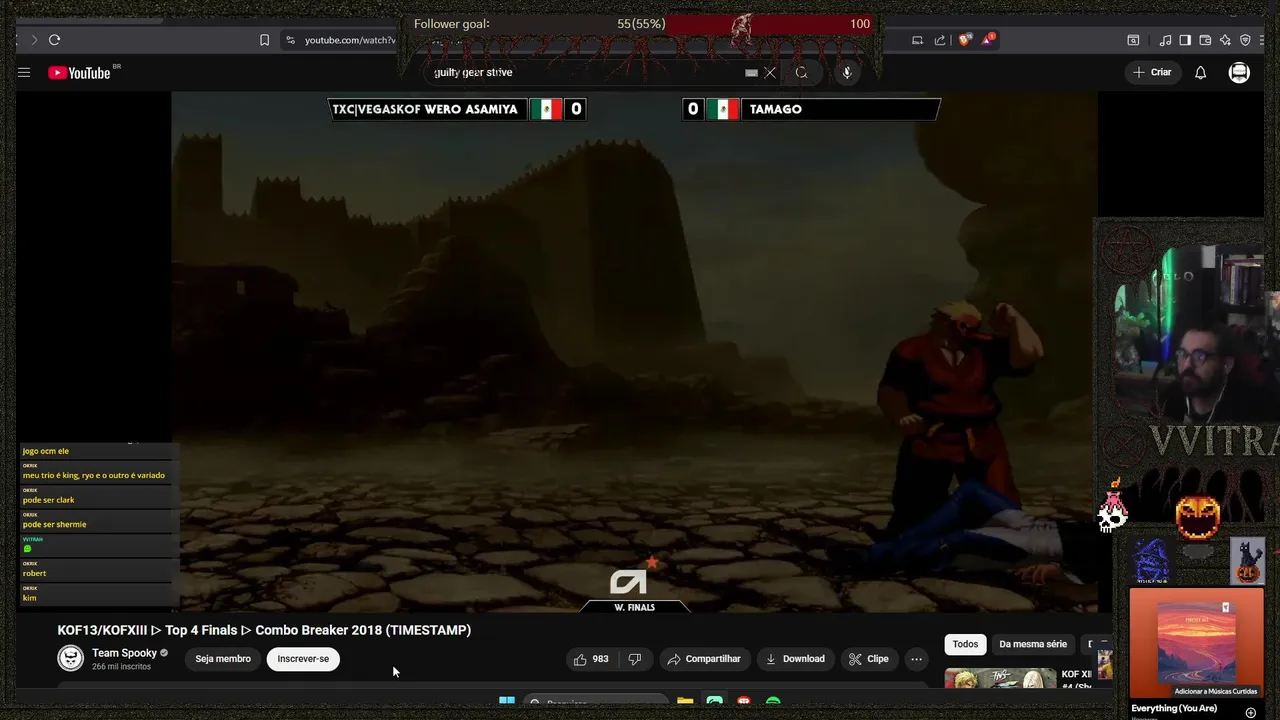Screen dimensions: 1280x720
Task: Click the Inscrever-se subscribe button
Action: [303, 659]
